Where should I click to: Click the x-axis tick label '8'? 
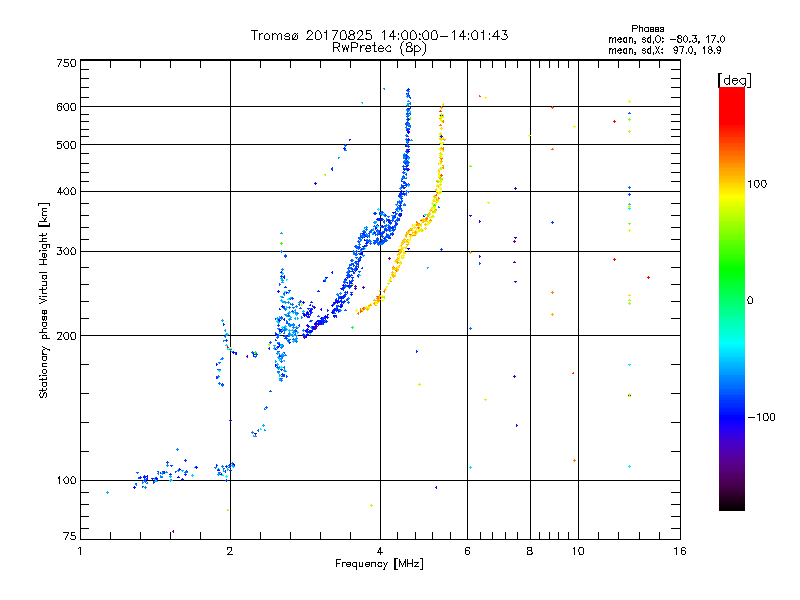click(530, 551)
